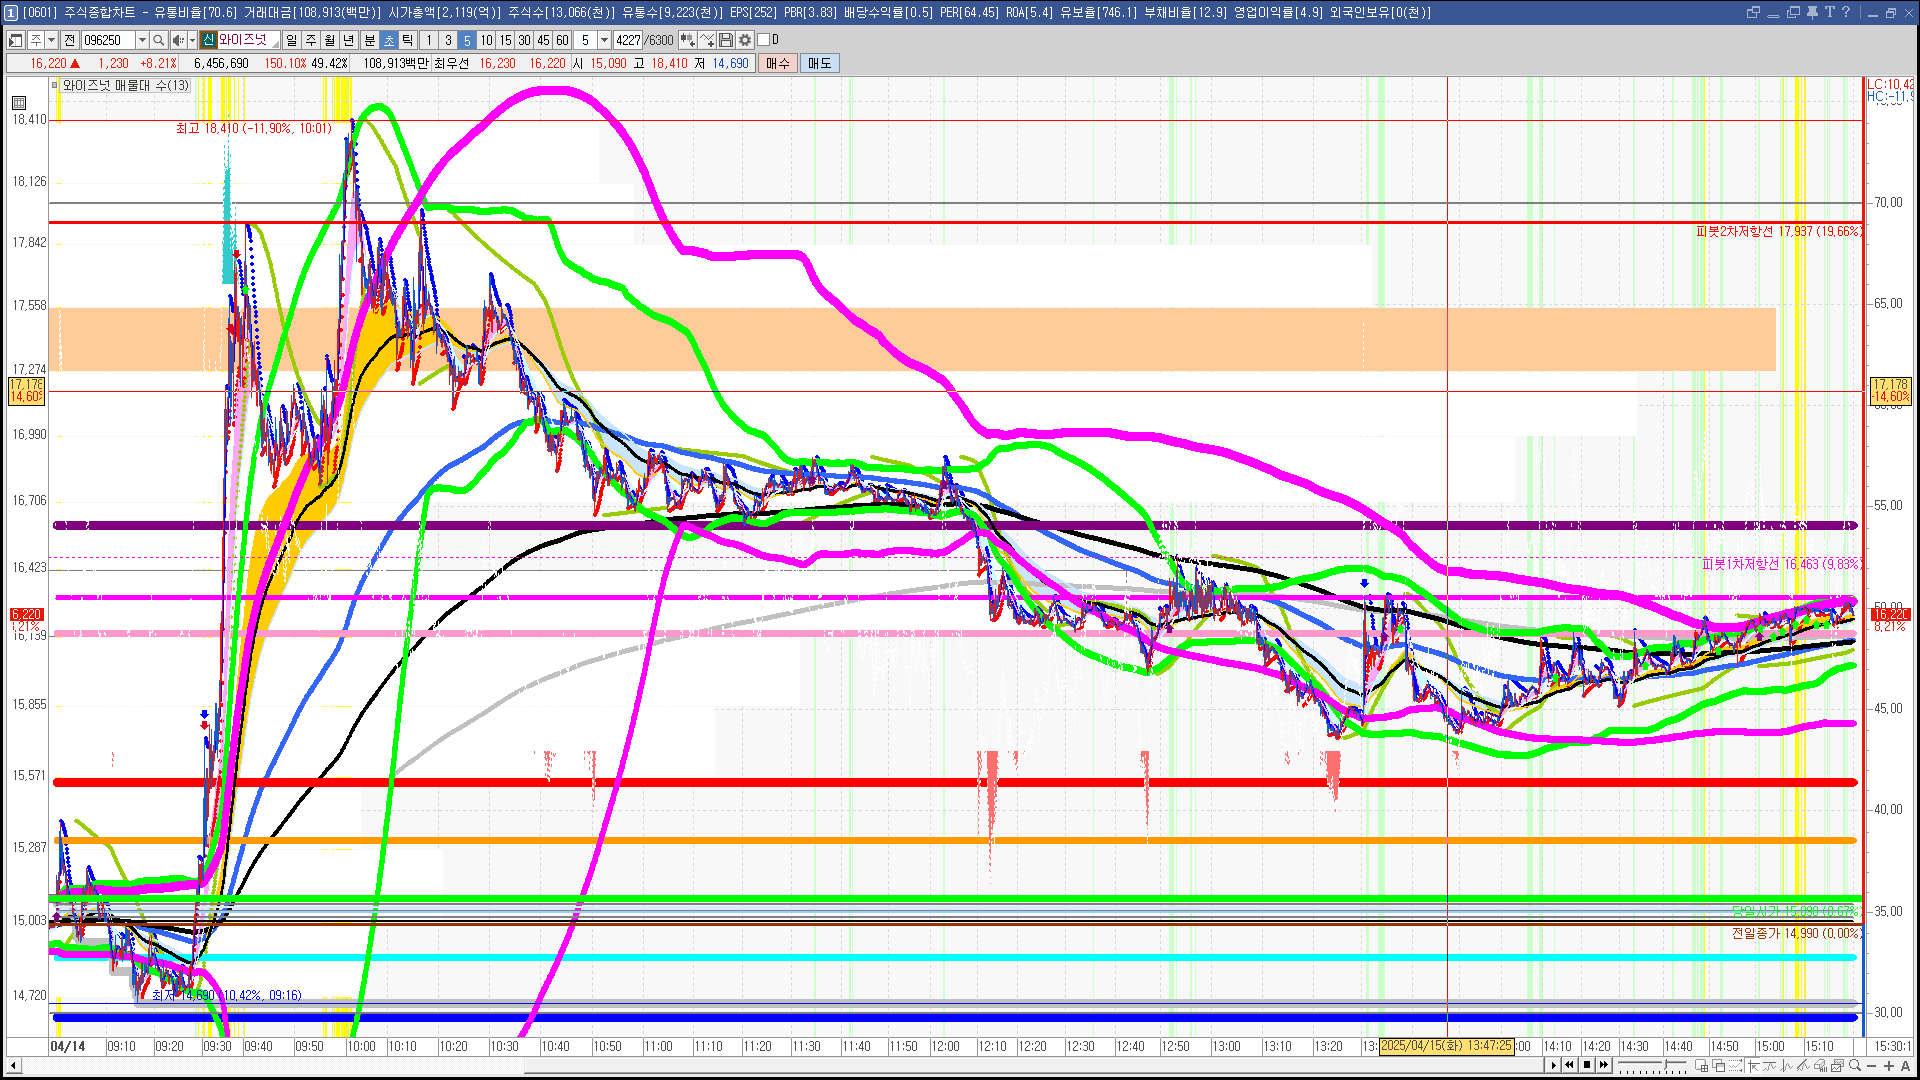This screenshot has height=1080, width=1920.
Task: Select the 10 interval tab
Action: point(486,40)
